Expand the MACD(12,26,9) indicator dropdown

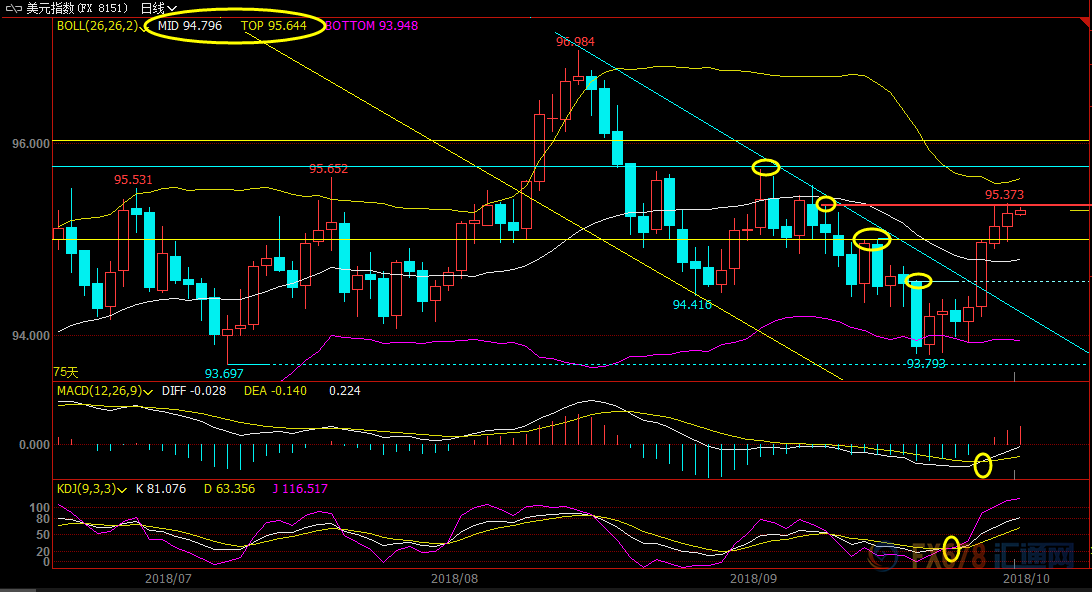(147, 392)
